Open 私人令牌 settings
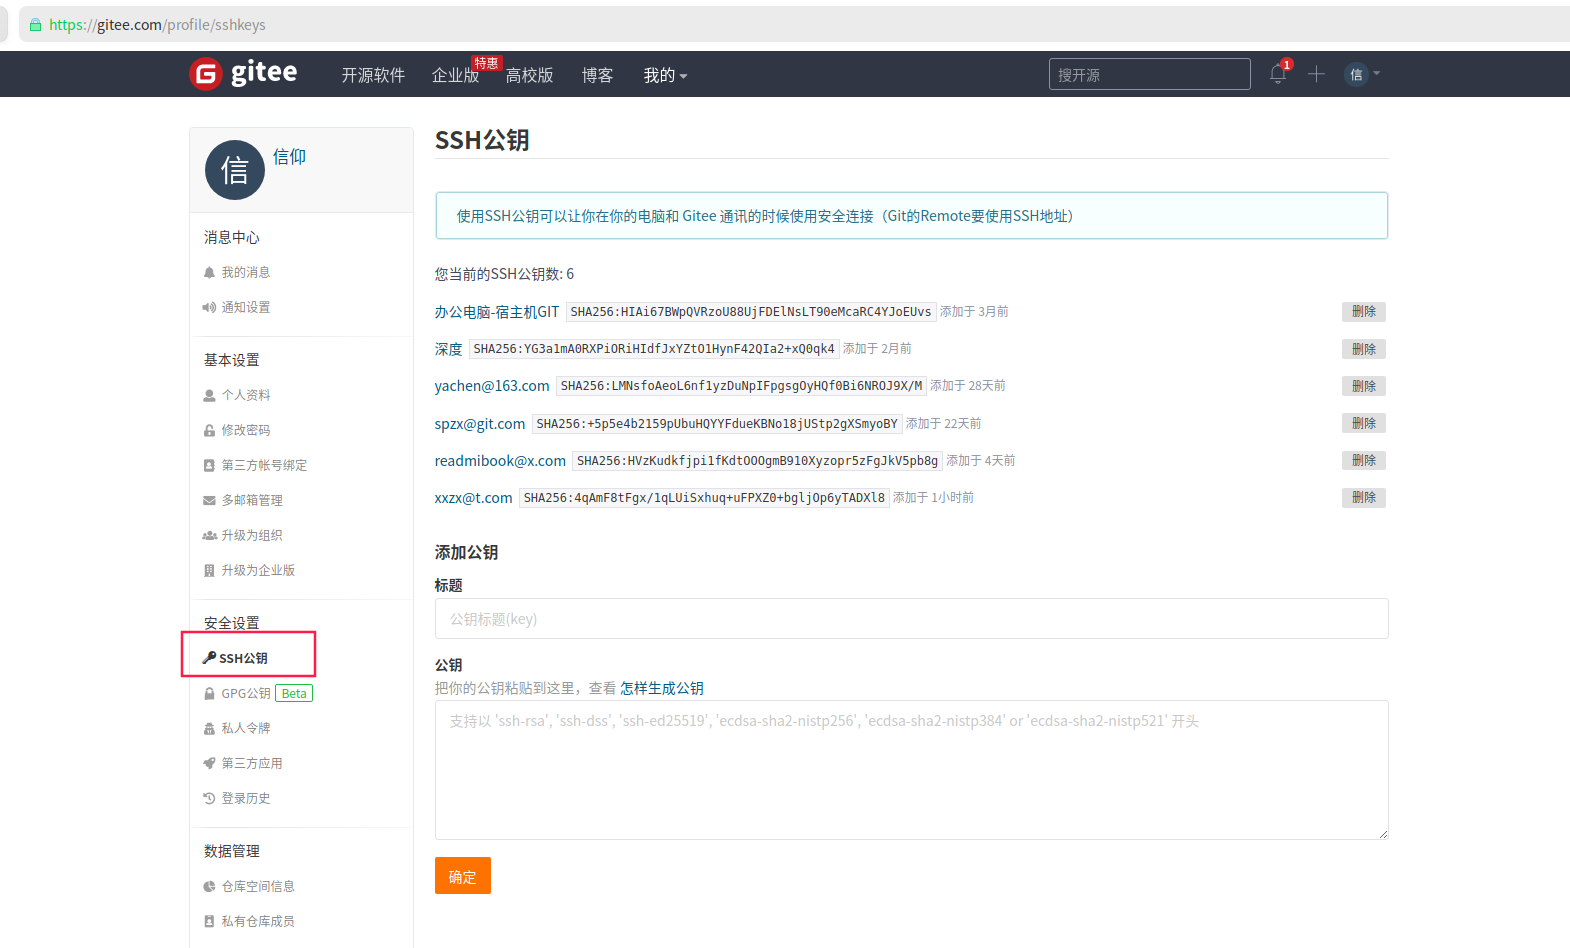Image resolution: width=1570 pixels, height=948 pixels. tap(246, 728)
